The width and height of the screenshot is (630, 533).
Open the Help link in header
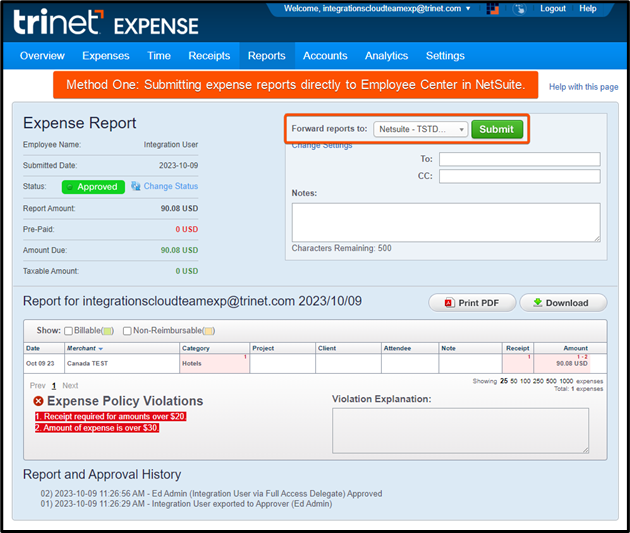click(587, 8)
